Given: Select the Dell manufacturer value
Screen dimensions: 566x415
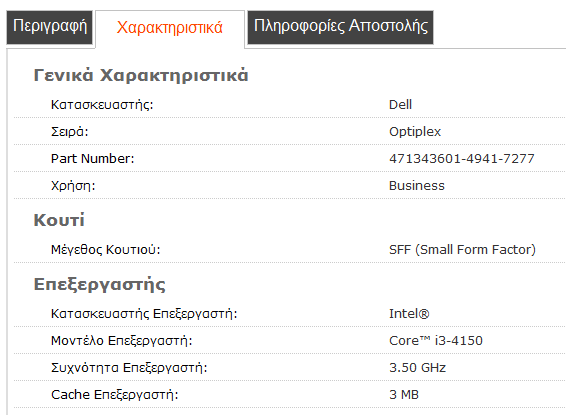Looking at the screenshot, I should point(400,105).
